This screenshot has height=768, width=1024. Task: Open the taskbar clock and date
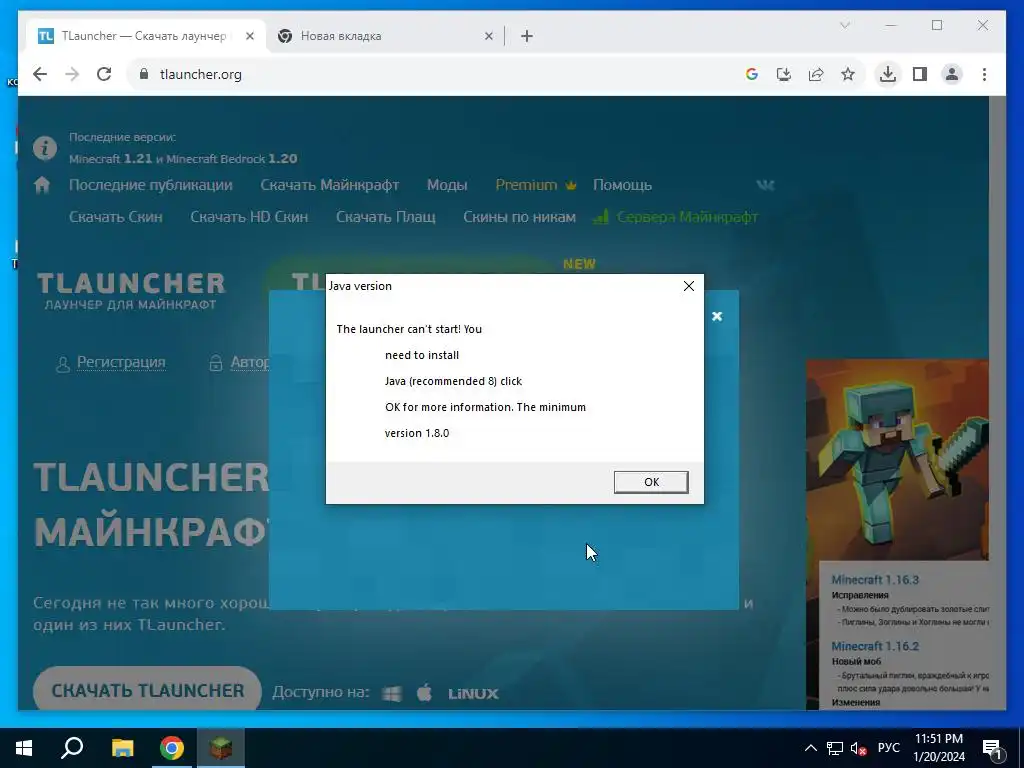[938, 748]
